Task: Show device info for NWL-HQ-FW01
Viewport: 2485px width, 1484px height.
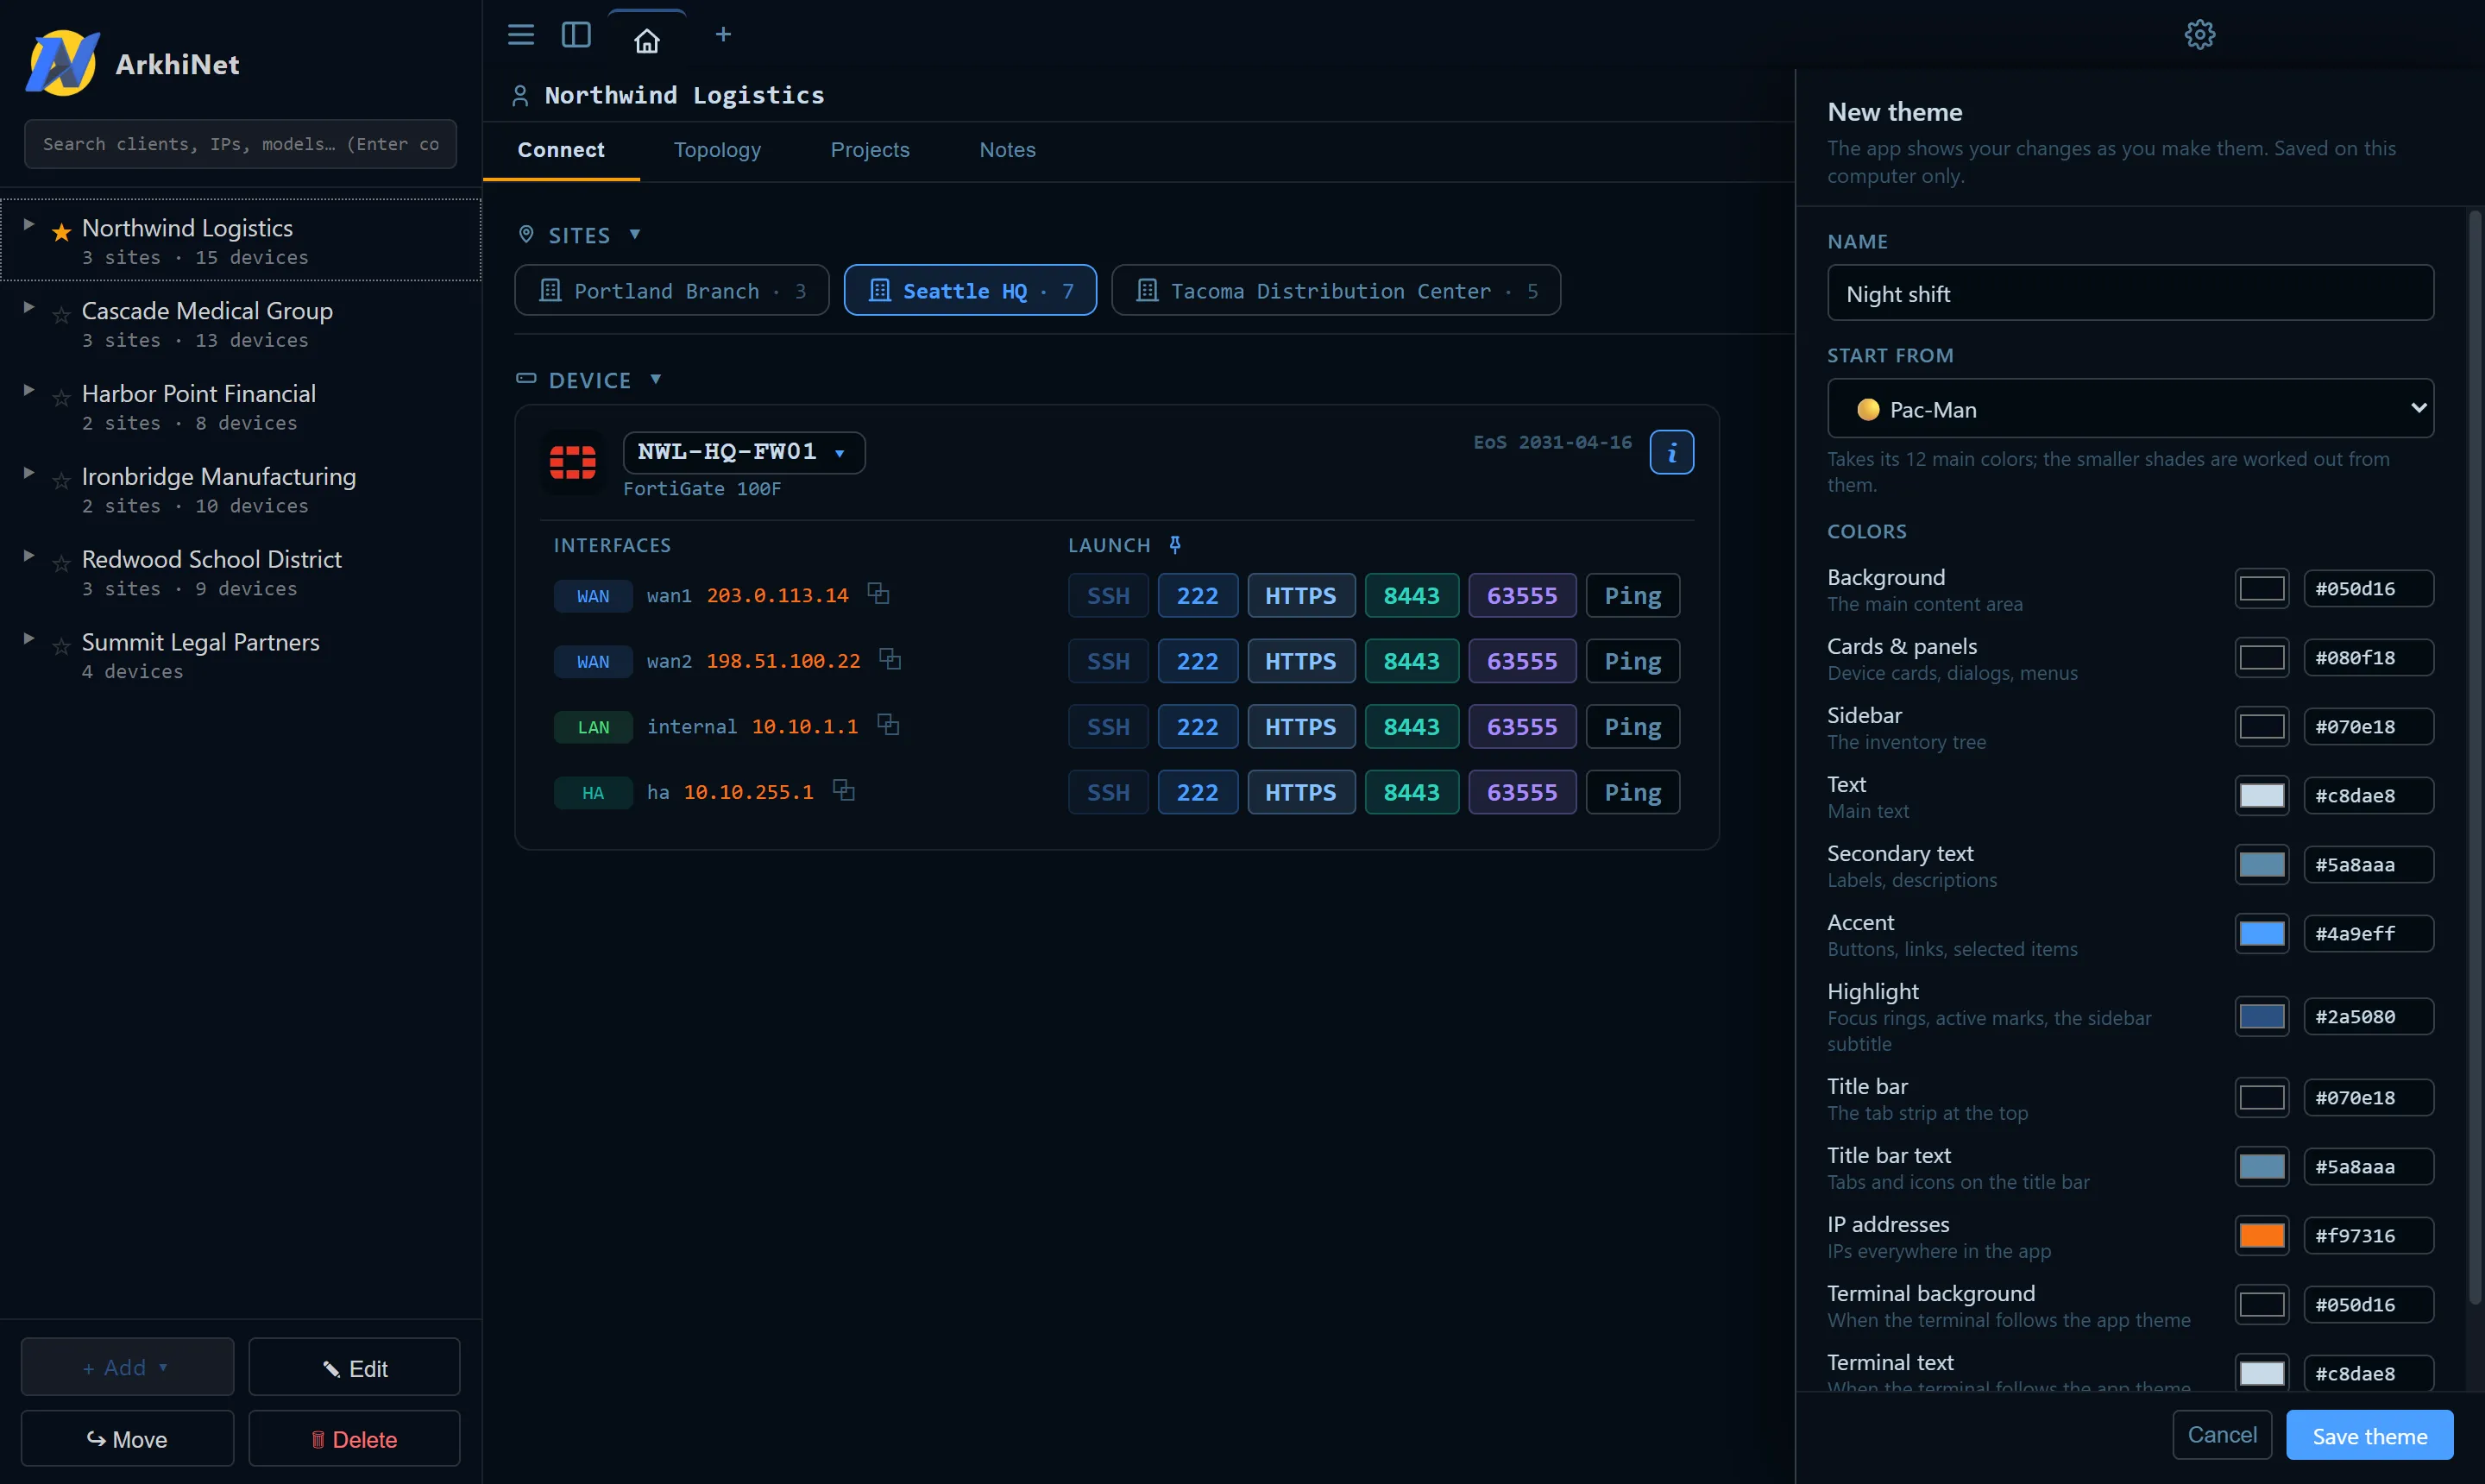Action: (x=1671, y=453)
